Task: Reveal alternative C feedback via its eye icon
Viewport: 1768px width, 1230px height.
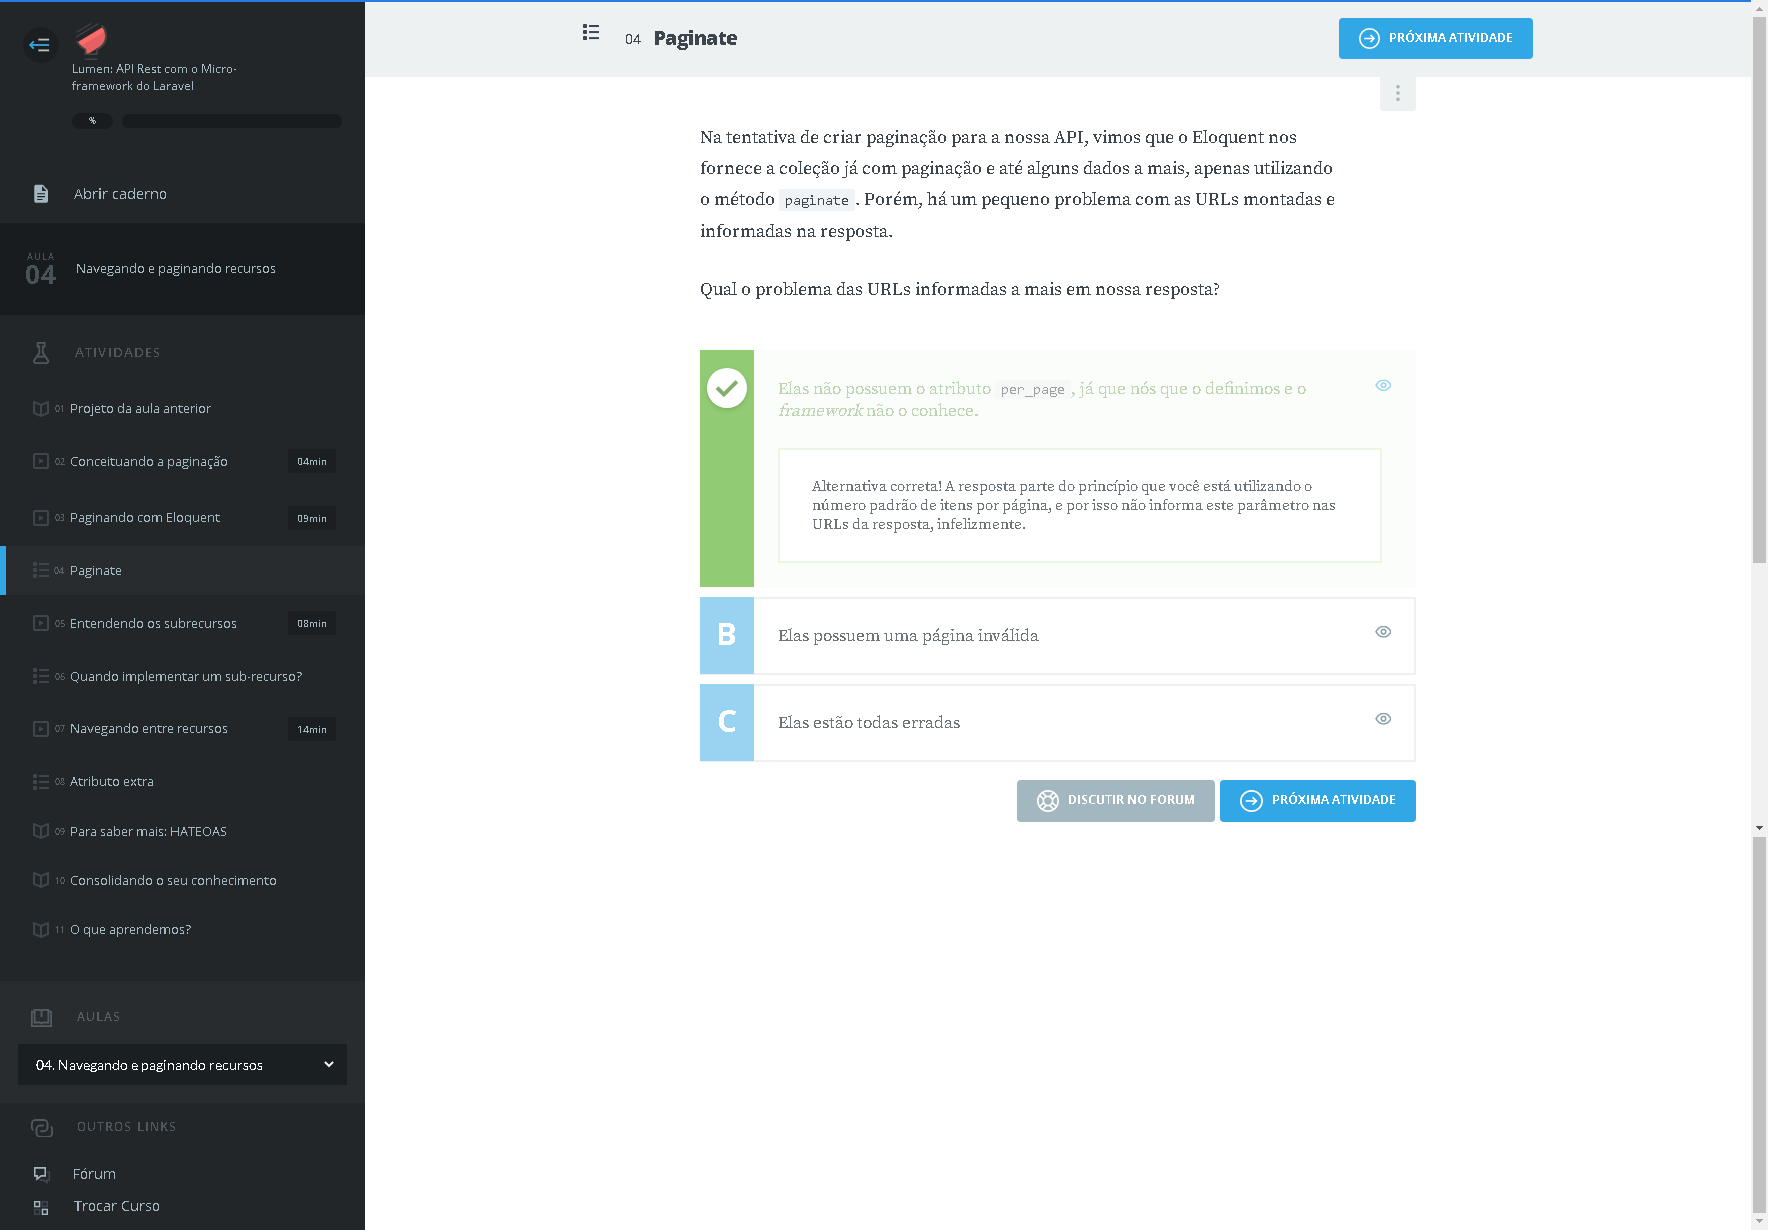Action: click(x=1383, y=719)
